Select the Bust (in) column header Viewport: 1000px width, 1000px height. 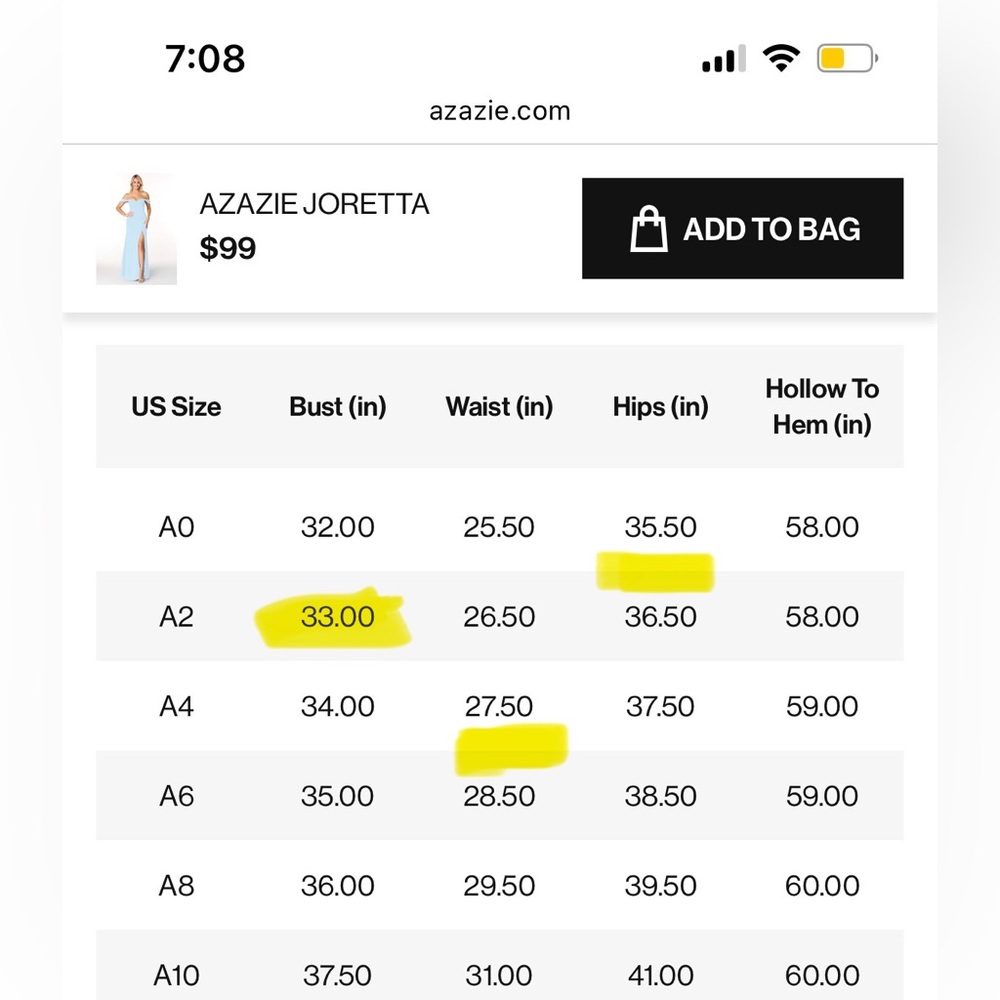click(x=337, y=406)
